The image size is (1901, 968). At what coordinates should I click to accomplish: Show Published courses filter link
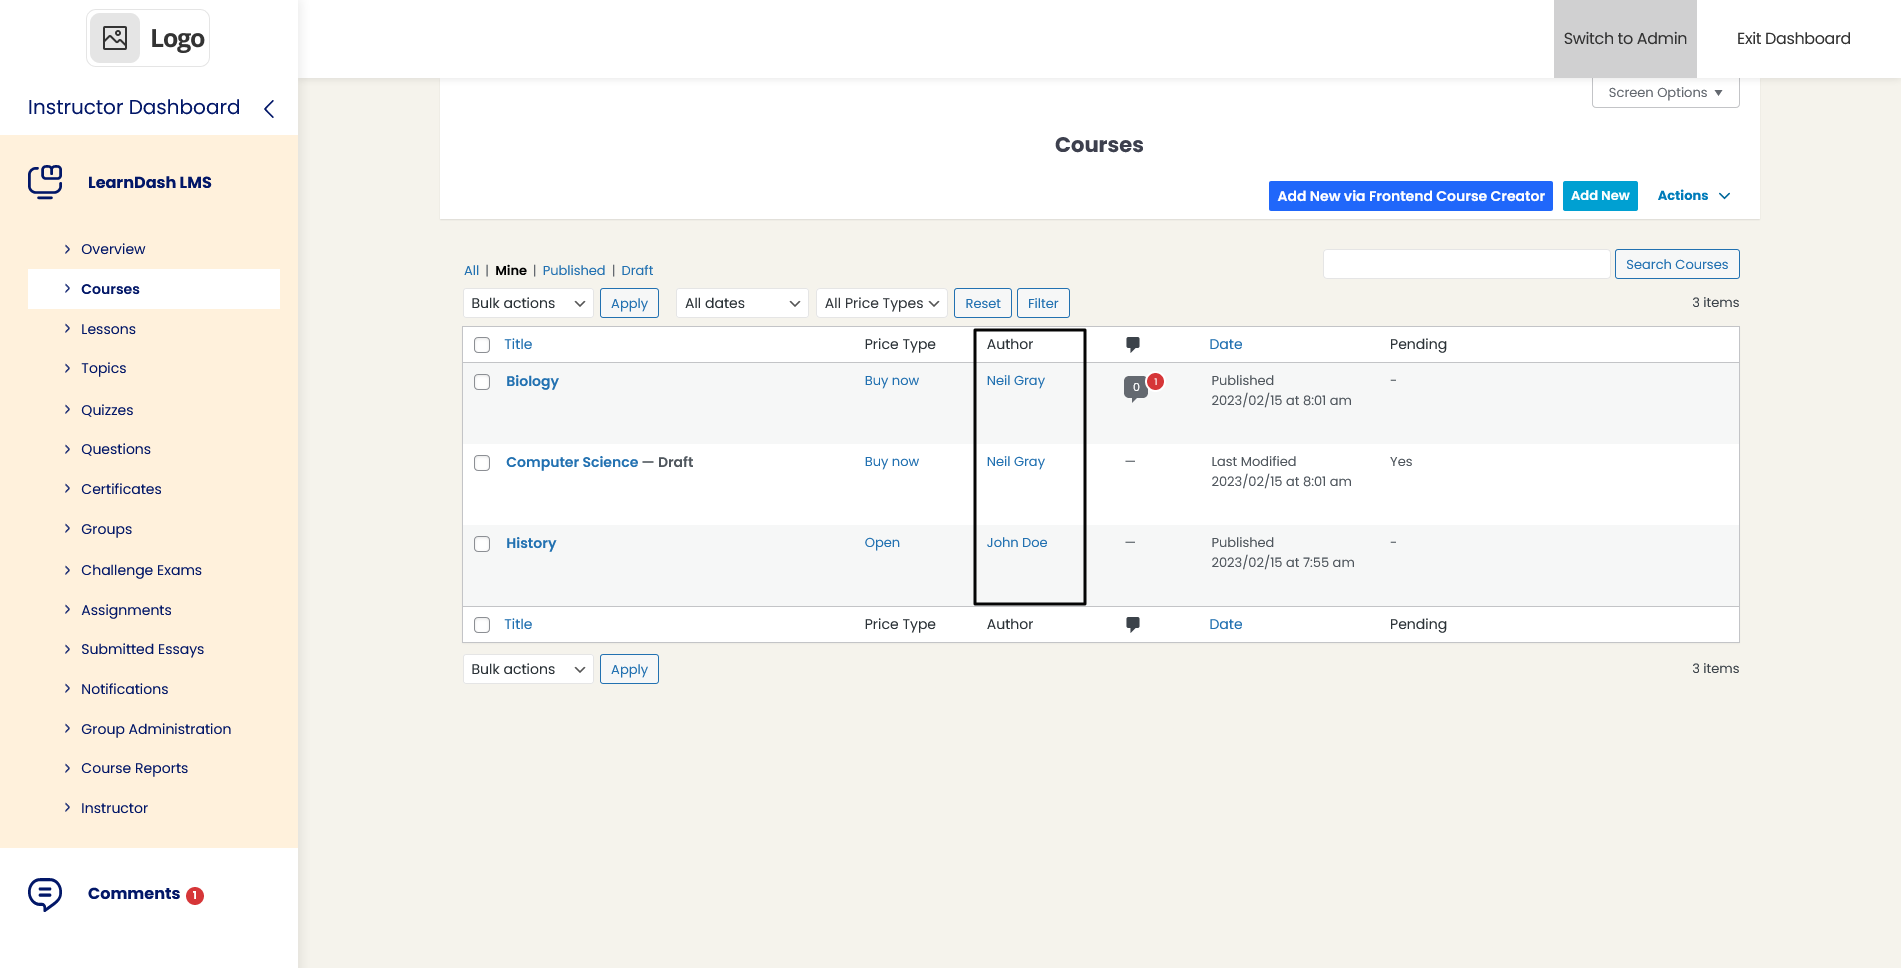pos(574,270)
